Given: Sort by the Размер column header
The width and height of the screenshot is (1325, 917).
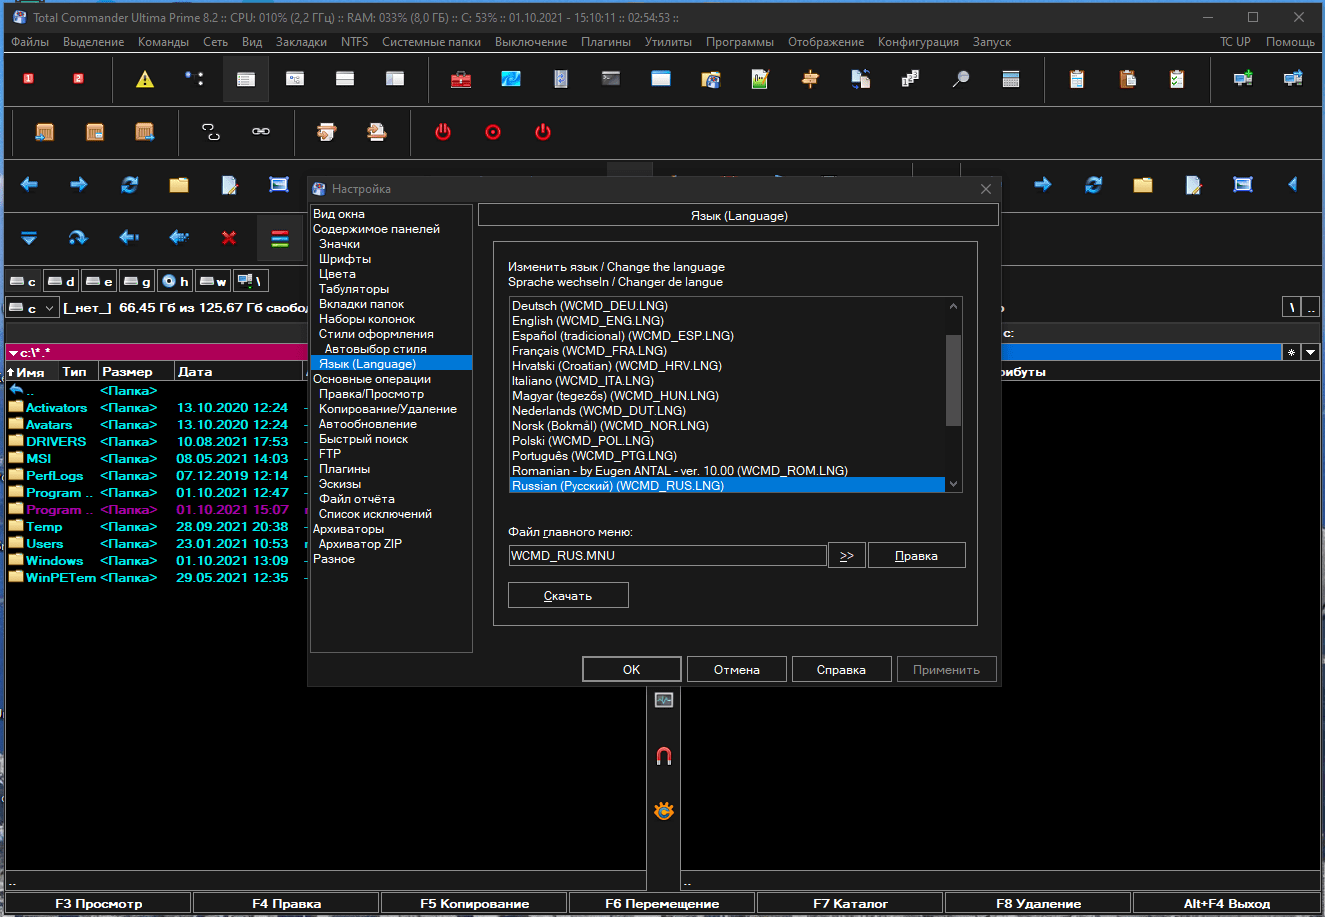Looking at the screenshot, I should coord(135,372).
